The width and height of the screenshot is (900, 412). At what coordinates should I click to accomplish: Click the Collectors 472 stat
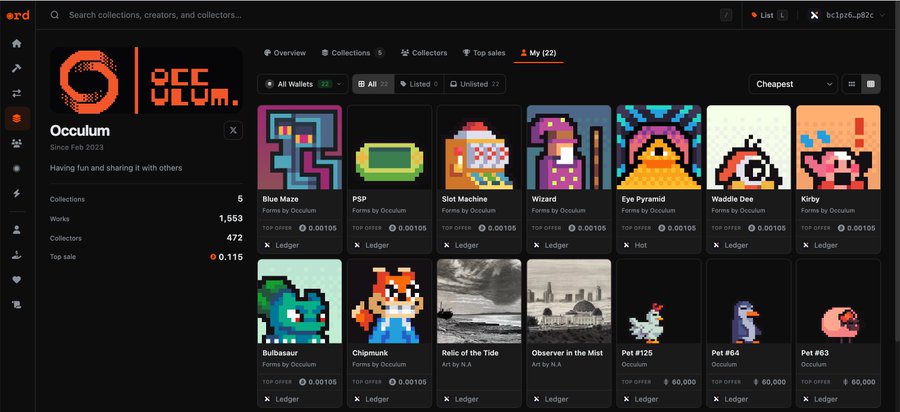(x=146, y=238)
